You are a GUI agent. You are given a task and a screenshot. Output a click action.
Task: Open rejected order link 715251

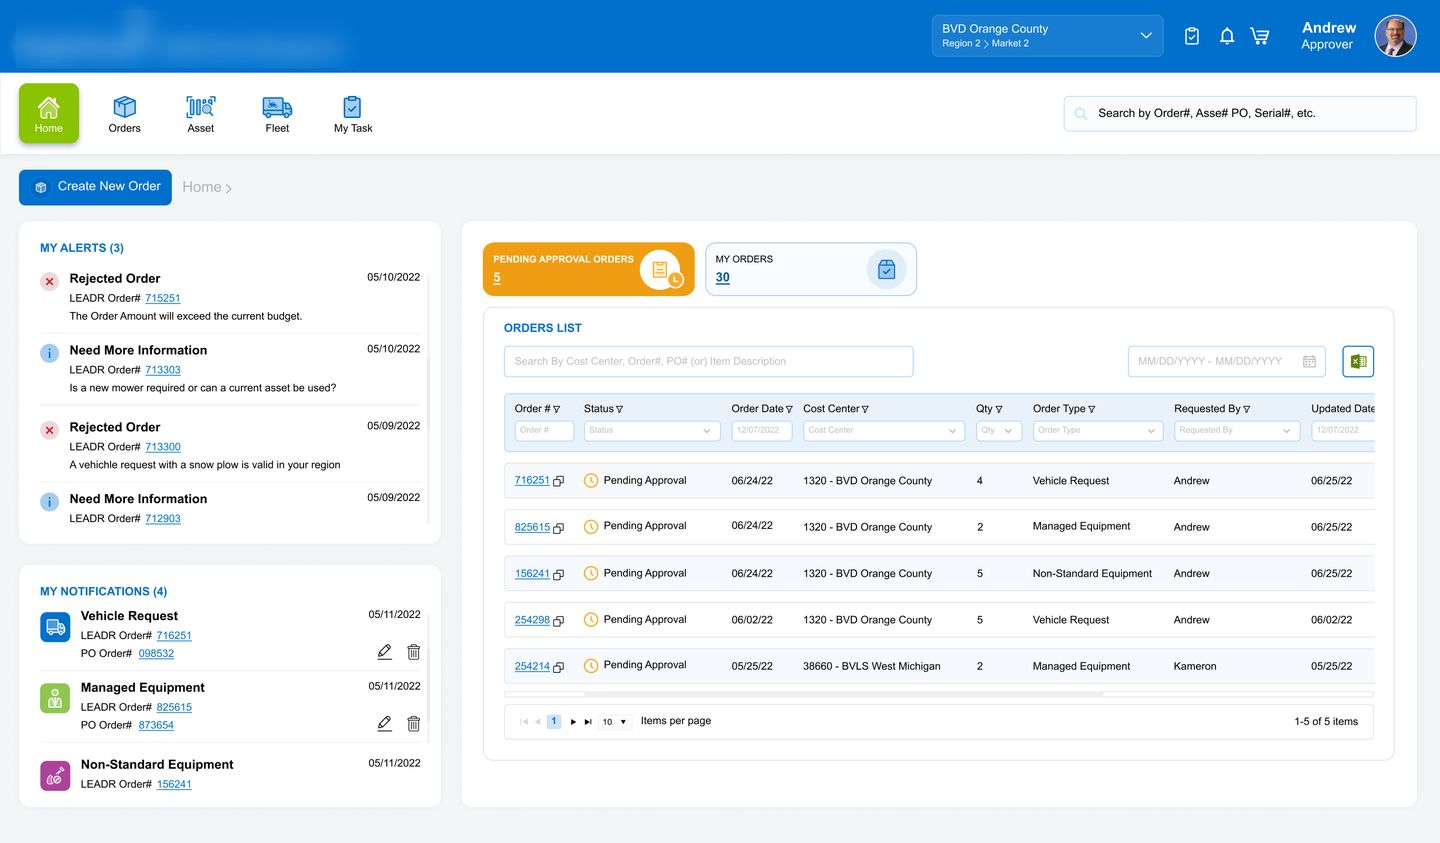[163, 298]
